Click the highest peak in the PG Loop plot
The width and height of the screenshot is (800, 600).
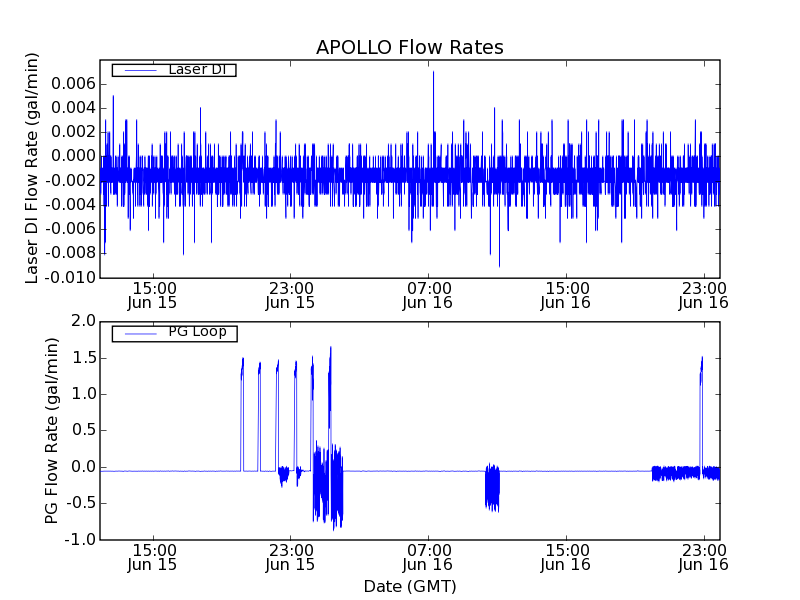coord(330,350)
